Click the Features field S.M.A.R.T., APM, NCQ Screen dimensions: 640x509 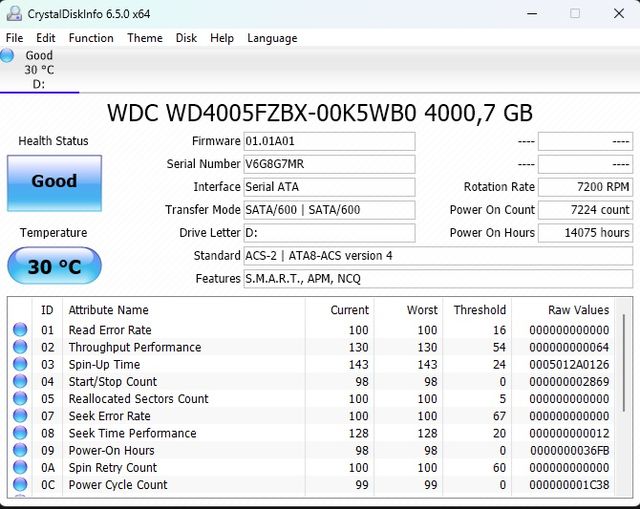[x=438, y=278]
